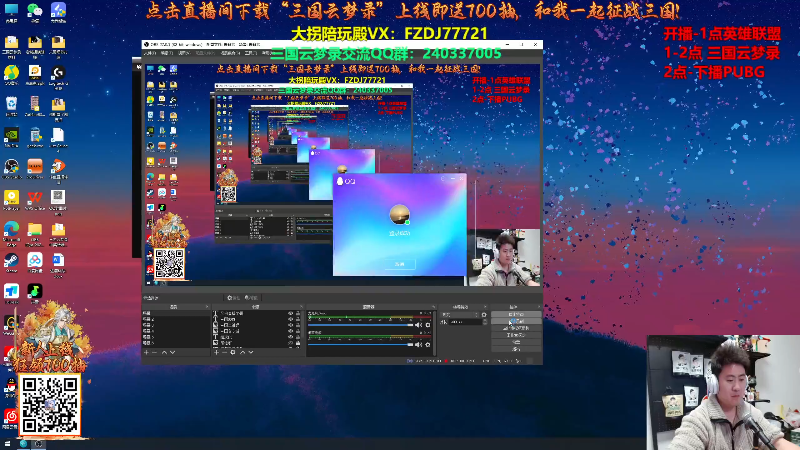Select the first scene in Scenes list
Viewport: 800px width, 450px height.
tap(176, 313)
